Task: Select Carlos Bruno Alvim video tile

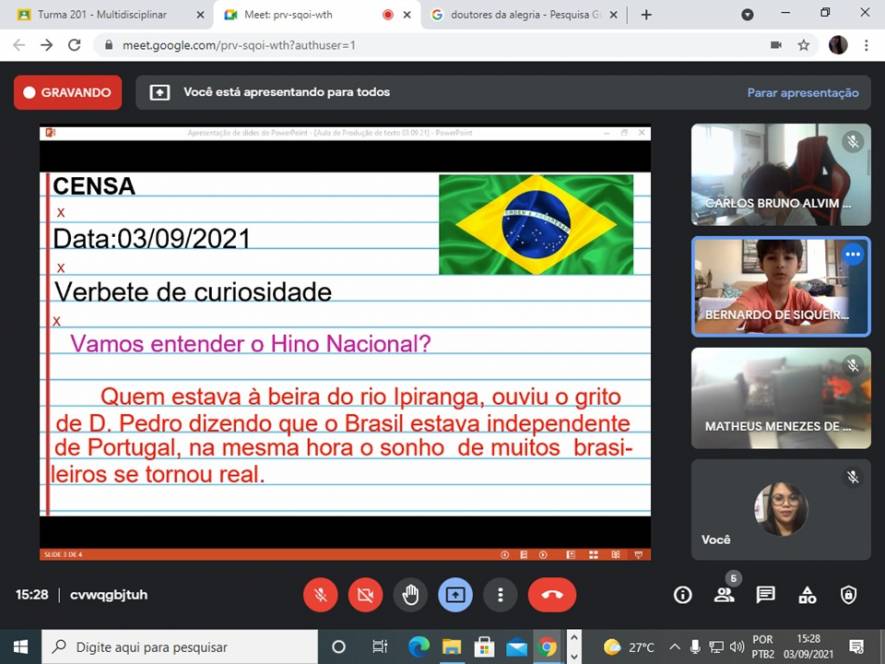Action: [780, 174]
